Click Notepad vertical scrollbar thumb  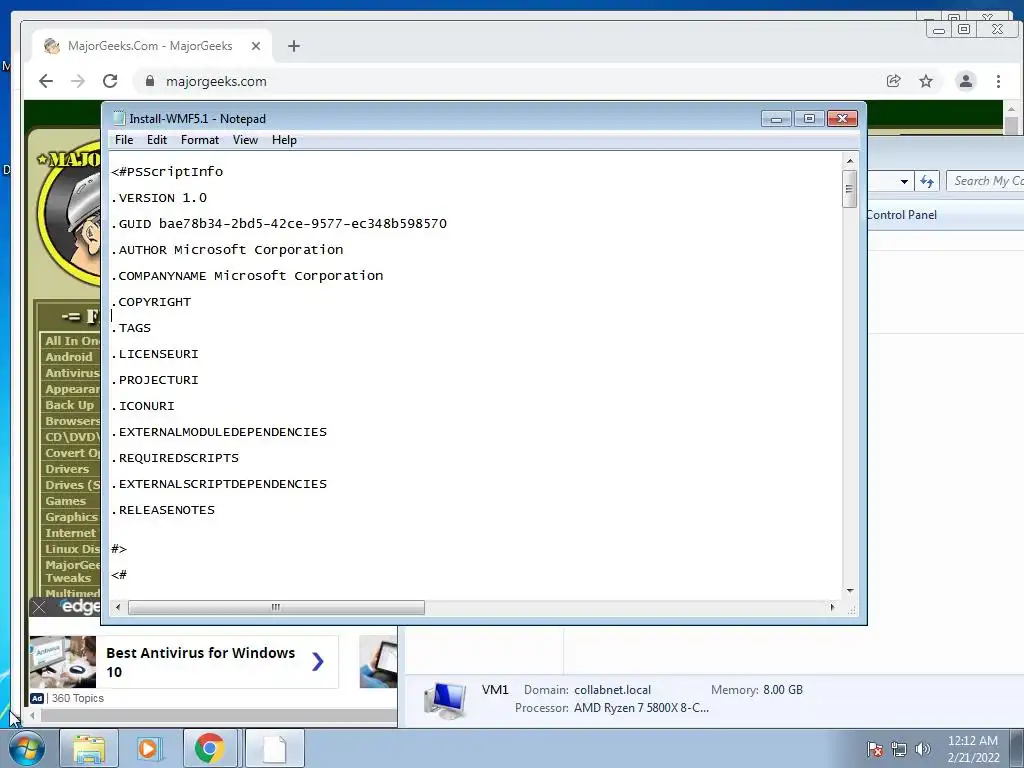(x=850, y=189)
